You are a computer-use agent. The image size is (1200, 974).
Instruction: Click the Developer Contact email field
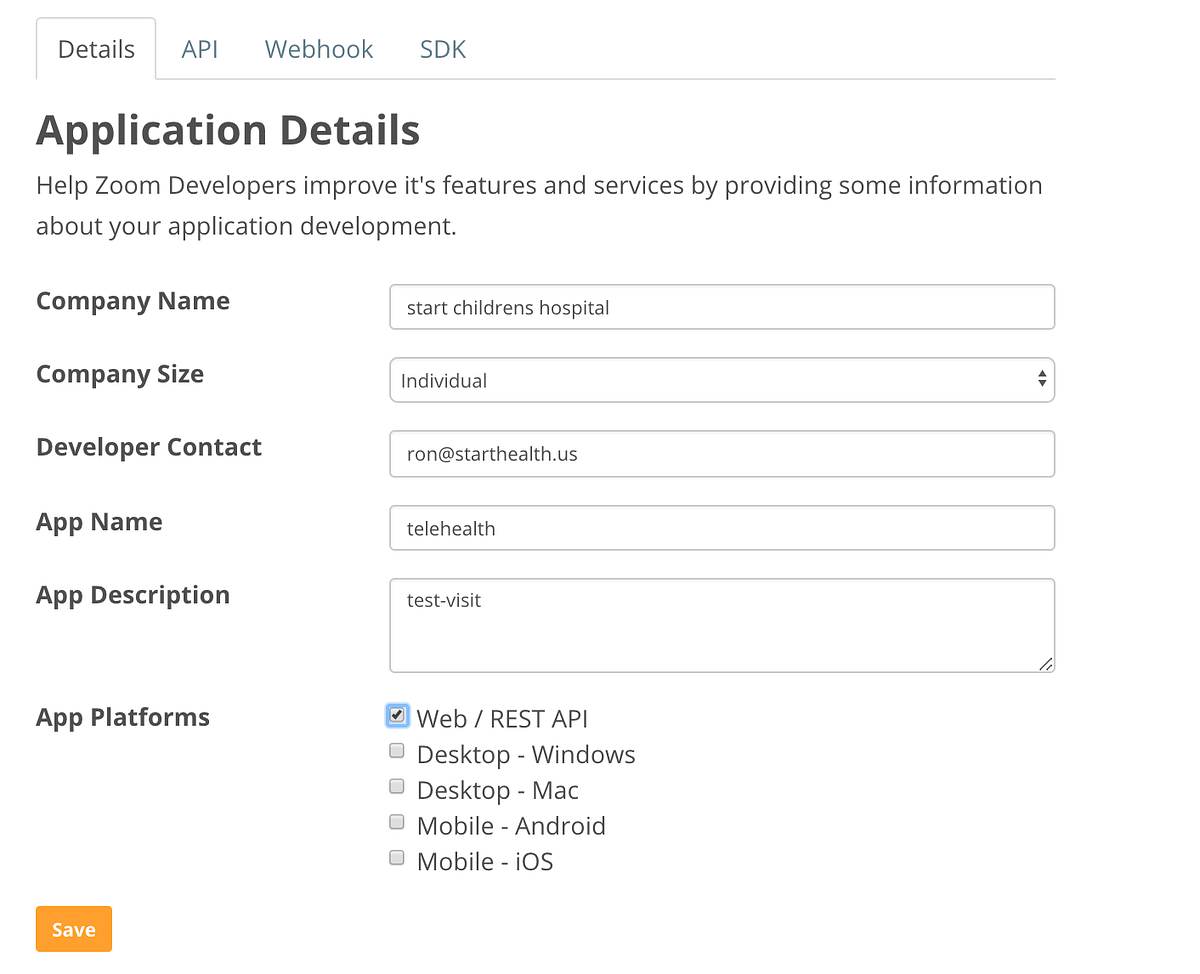(x=721, y=454)
